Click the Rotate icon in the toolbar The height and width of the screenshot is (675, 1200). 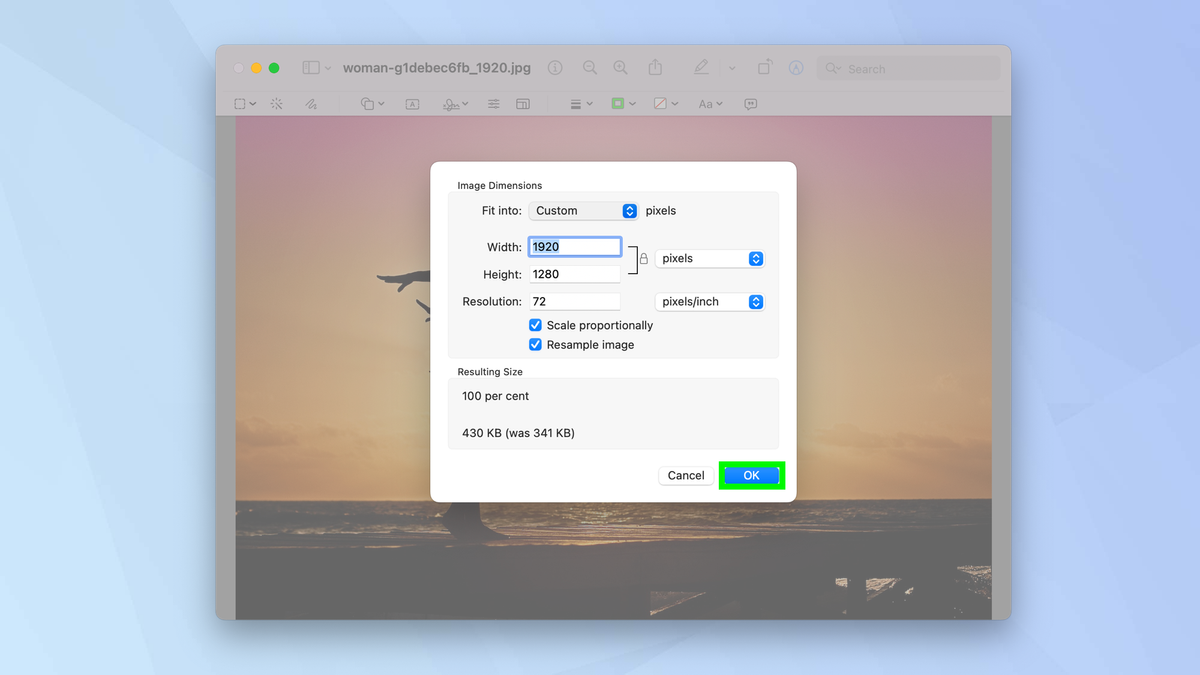[763, 66]
